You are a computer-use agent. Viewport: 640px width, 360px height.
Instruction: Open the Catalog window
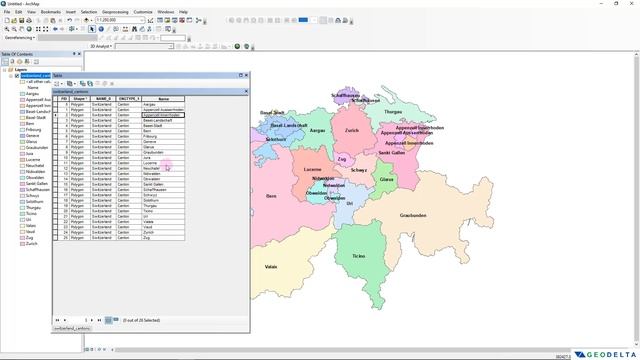pos(167,20)
